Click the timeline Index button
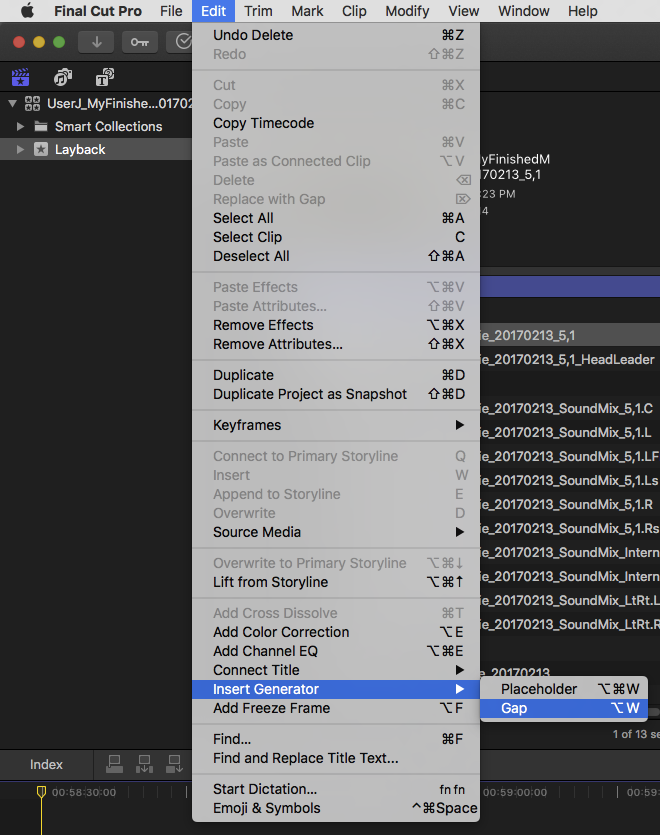Viewport: 660px width, 835px height. (x=46, y=764)
